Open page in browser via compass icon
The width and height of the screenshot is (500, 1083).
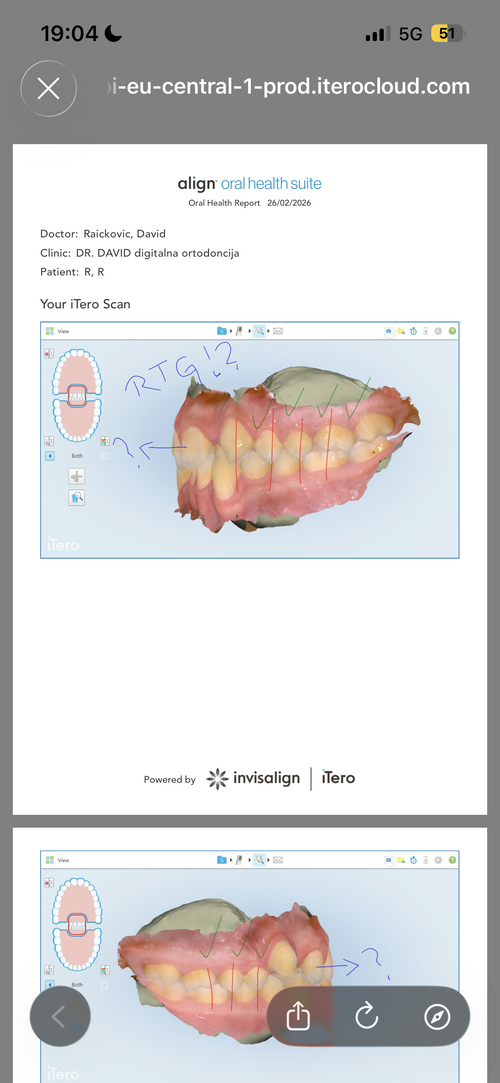click(437, 1017)
